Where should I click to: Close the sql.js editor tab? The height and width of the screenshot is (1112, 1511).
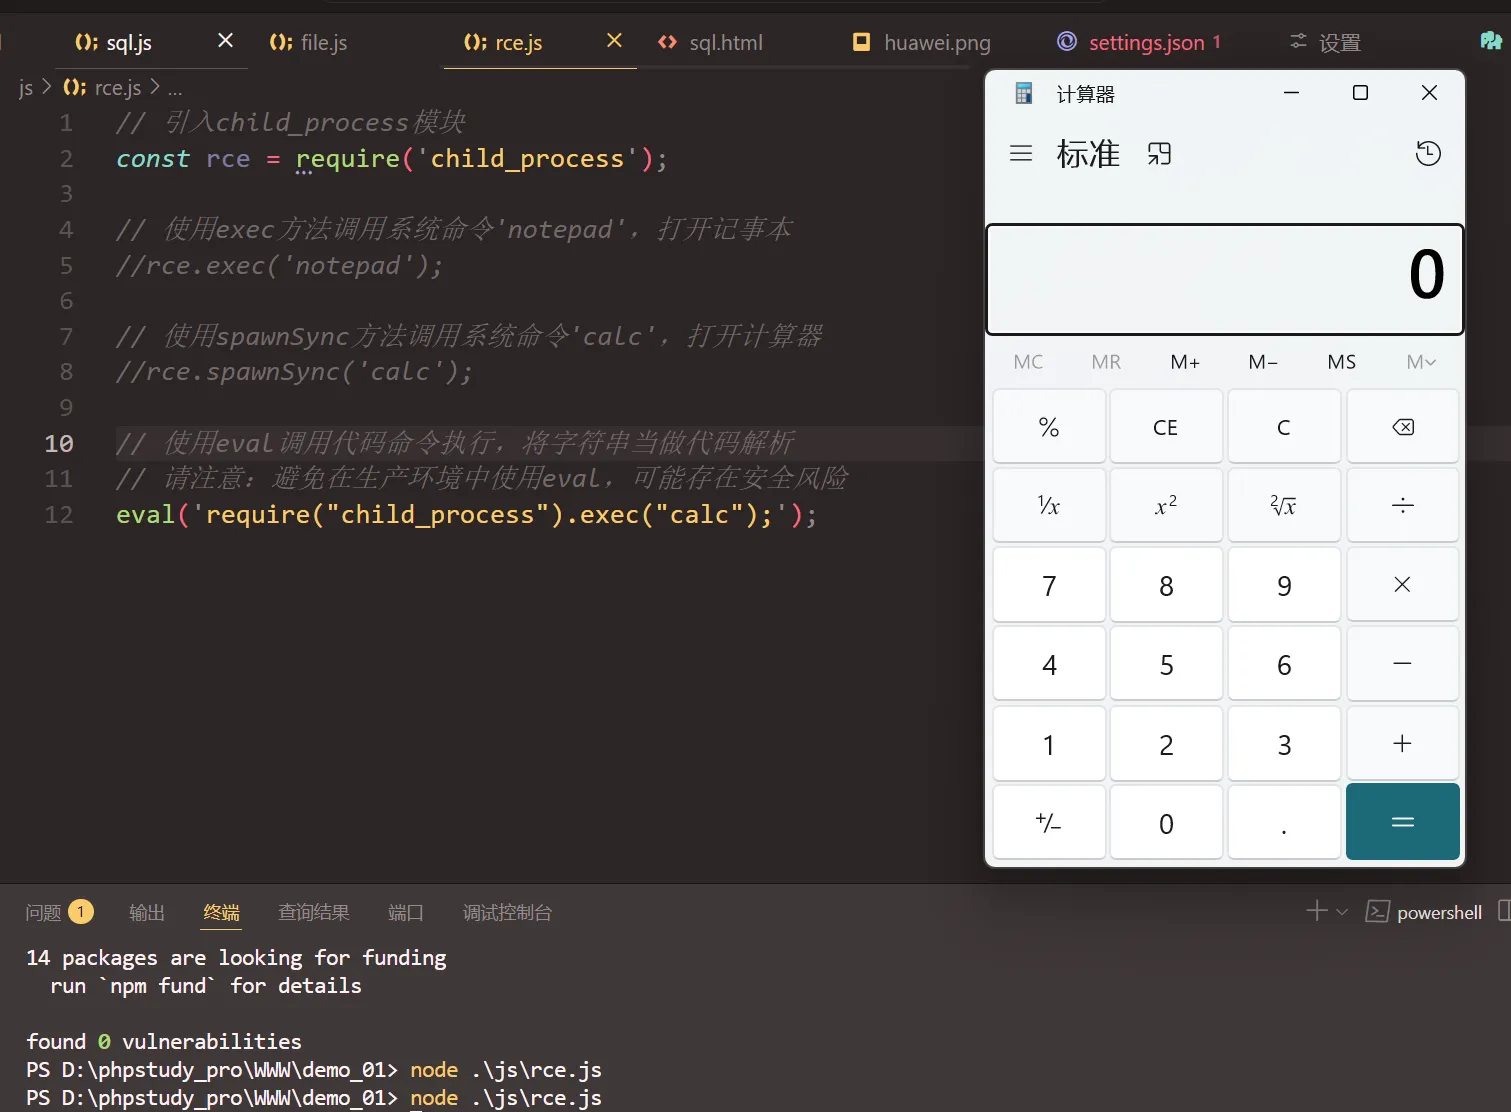click(225, 40)
